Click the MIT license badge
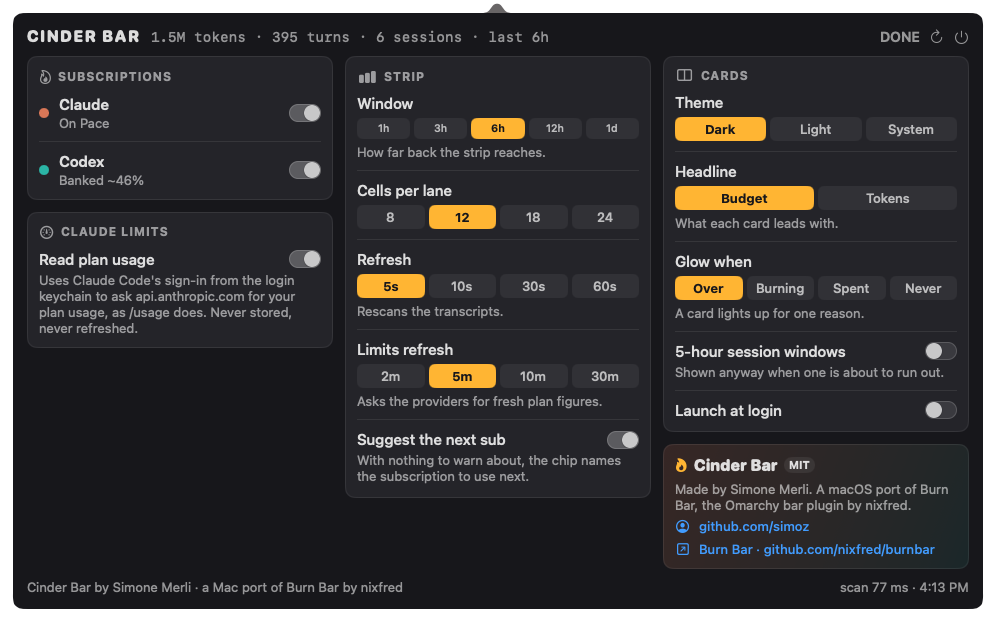996x622 pixels. pos(799,465)
